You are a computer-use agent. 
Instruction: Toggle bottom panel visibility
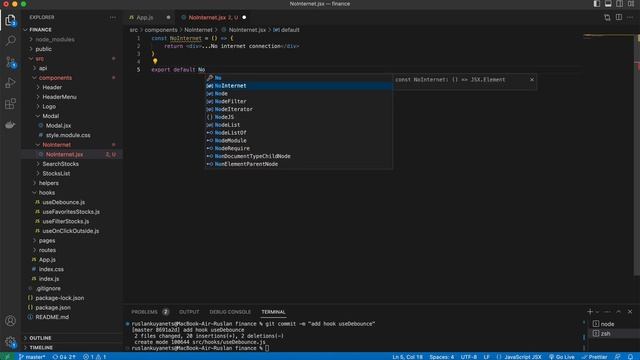pos(608,4)
